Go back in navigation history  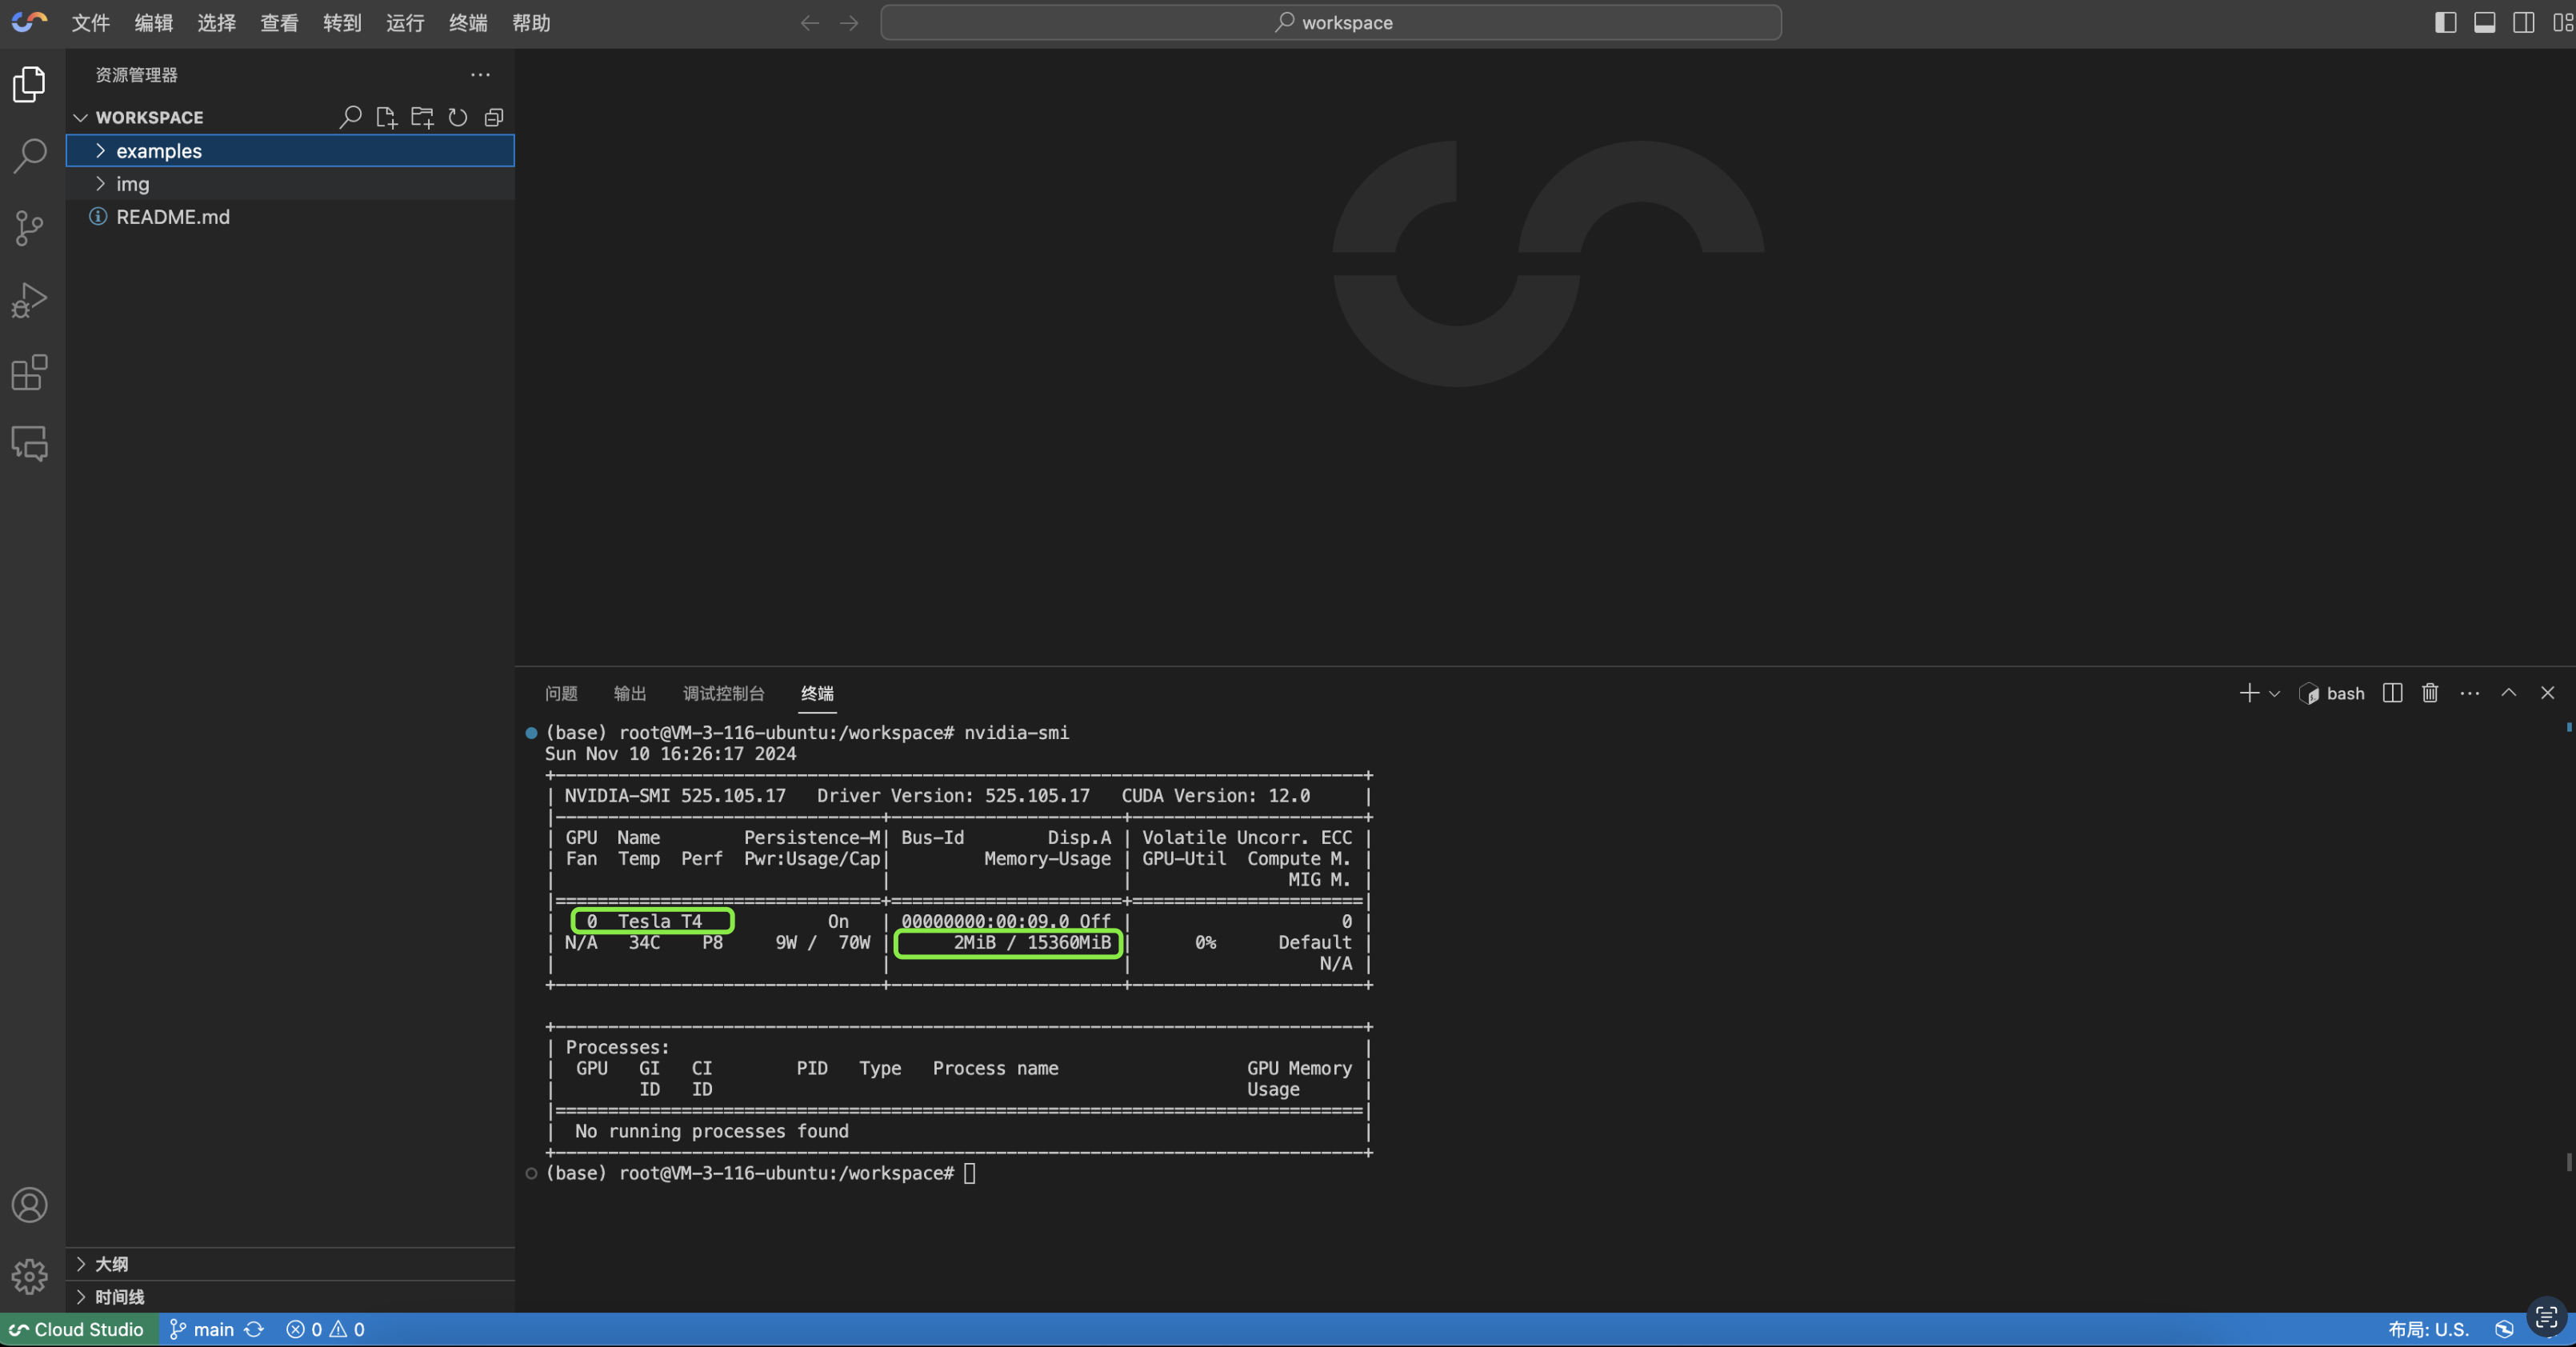point(810,22)
